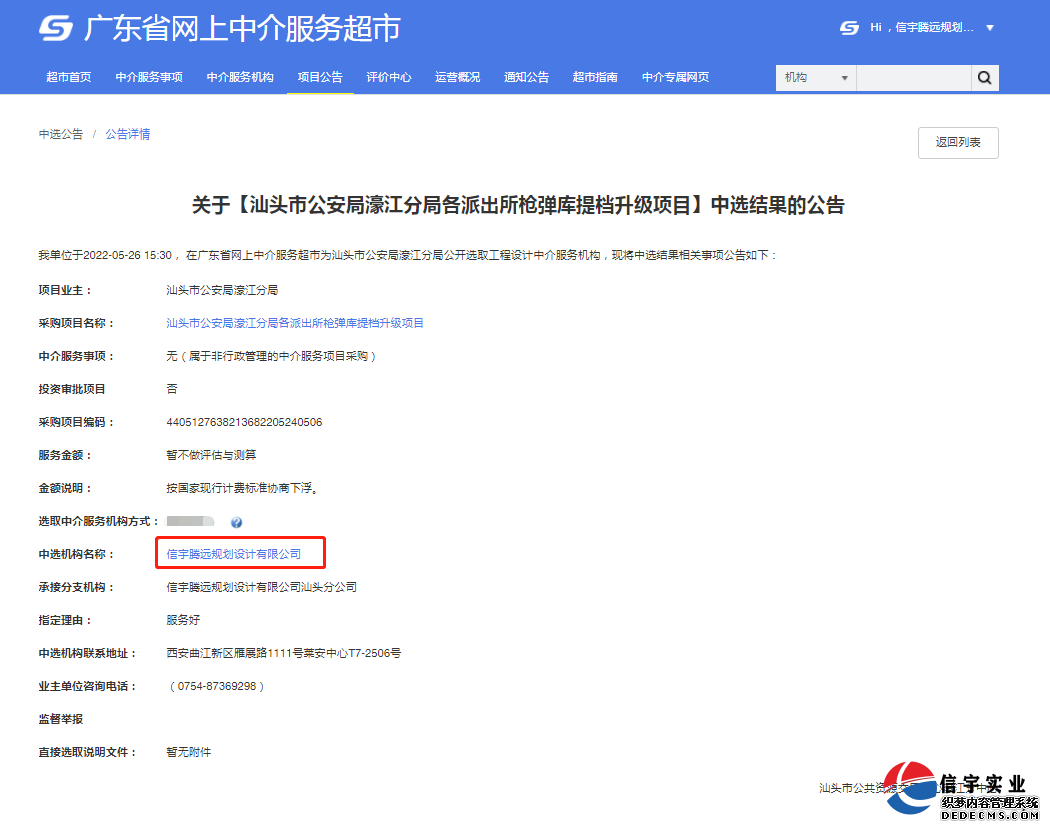Open the 通知公告 menu
Screen dimensions: 1050x830
point(526,77)
